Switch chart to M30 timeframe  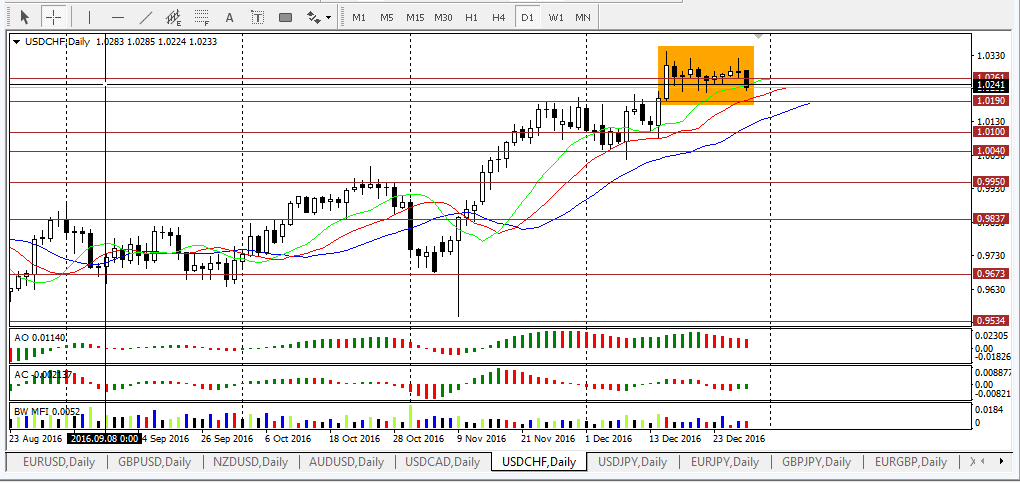[x=444, y=18]
